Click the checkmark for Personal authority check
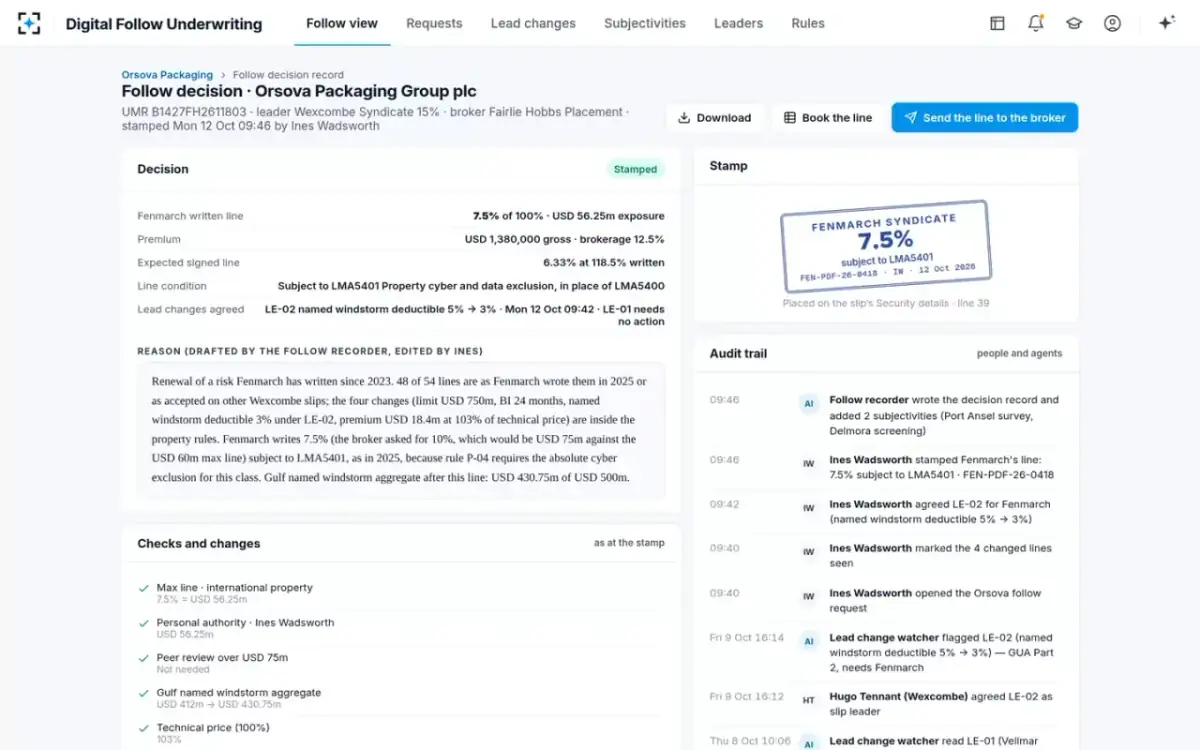 [x=144, y=623]
